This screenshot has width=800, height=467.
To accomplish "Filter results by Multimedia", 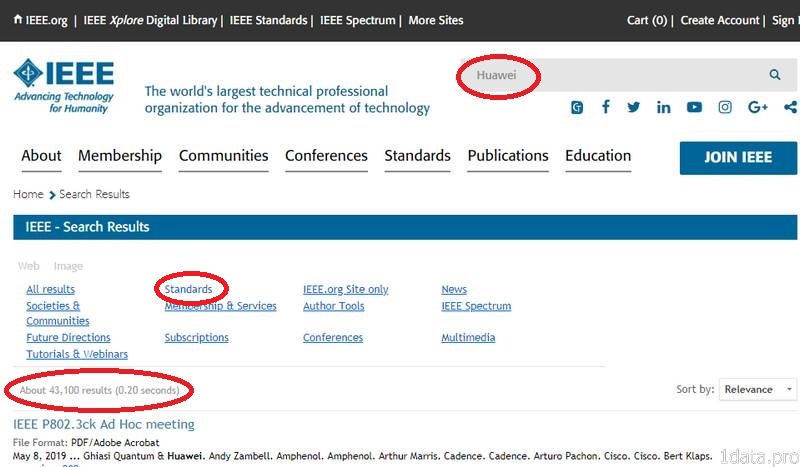I will [x=468, y=337].
